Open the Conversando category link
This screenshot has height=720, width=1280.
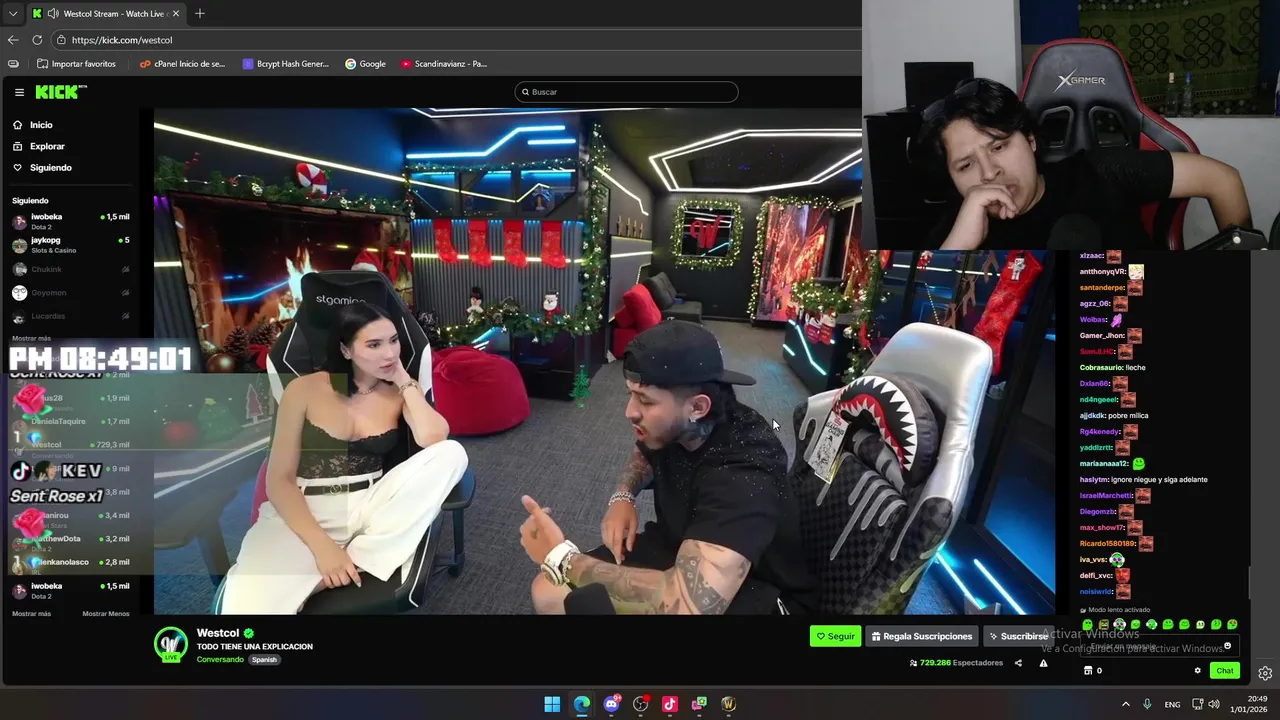point(220,660)
